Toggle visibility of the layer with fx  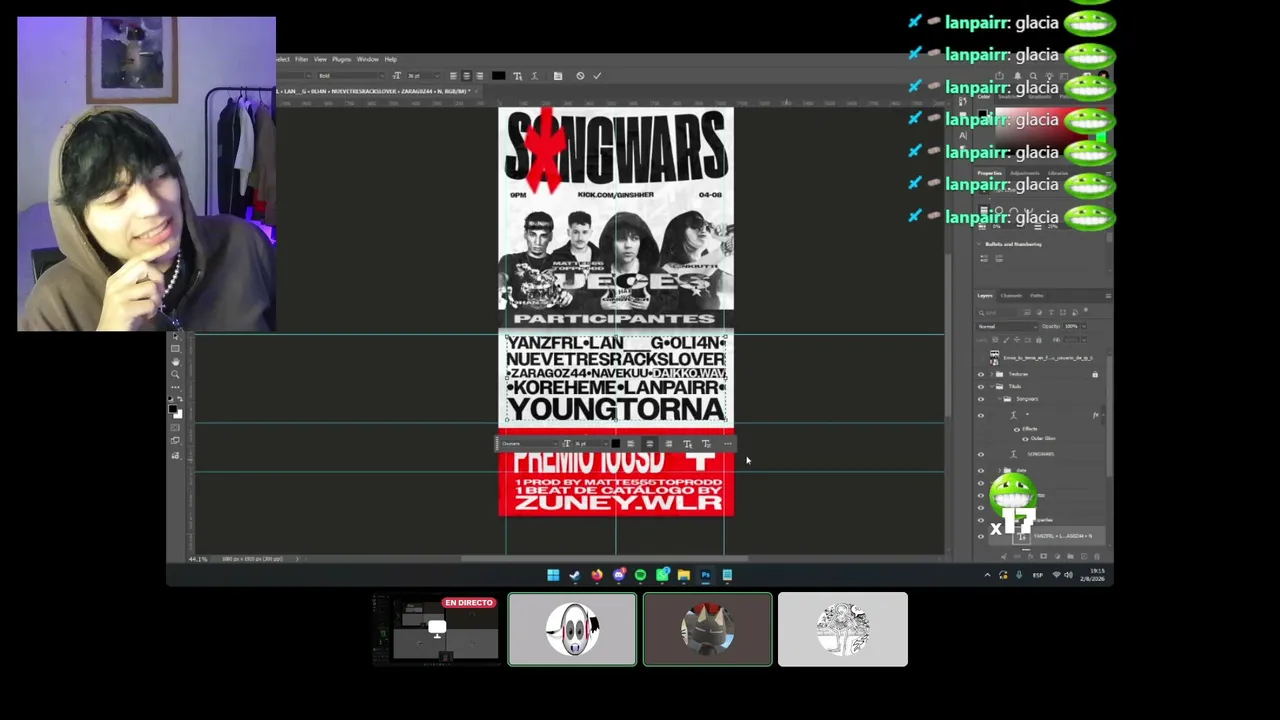(981, 415)
